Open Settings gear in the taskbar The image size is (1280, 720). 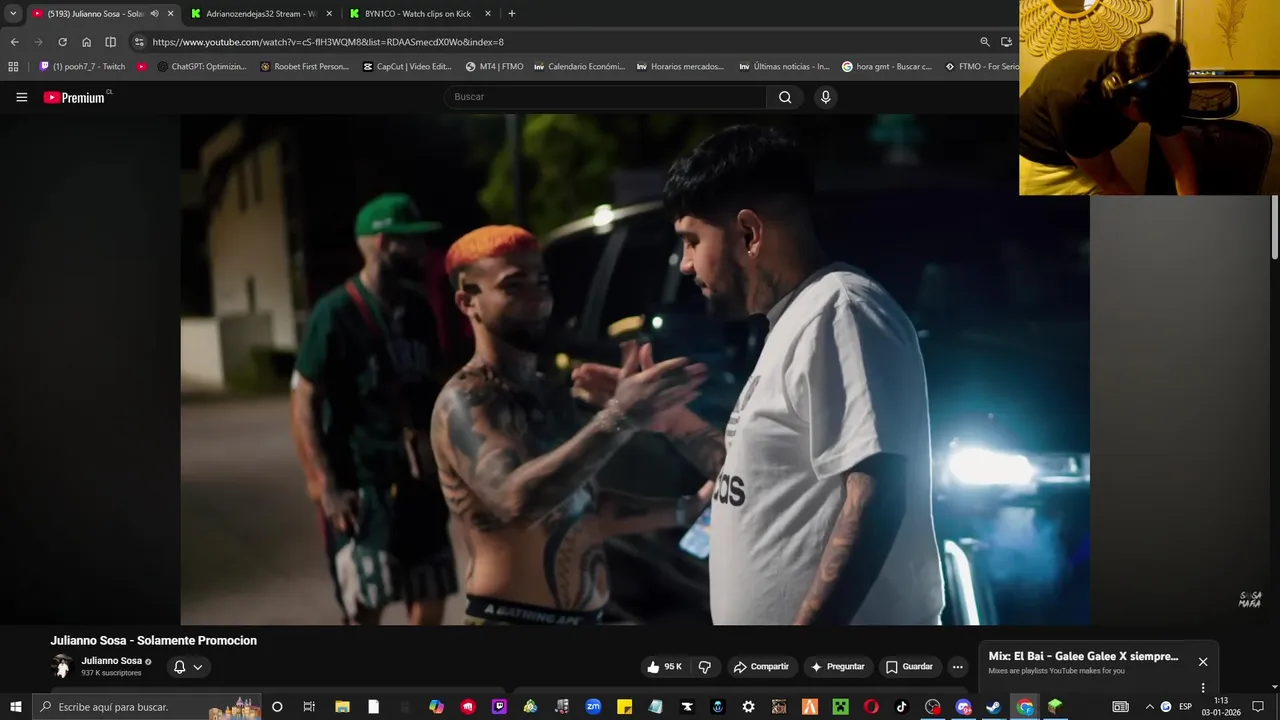point(748,707)
